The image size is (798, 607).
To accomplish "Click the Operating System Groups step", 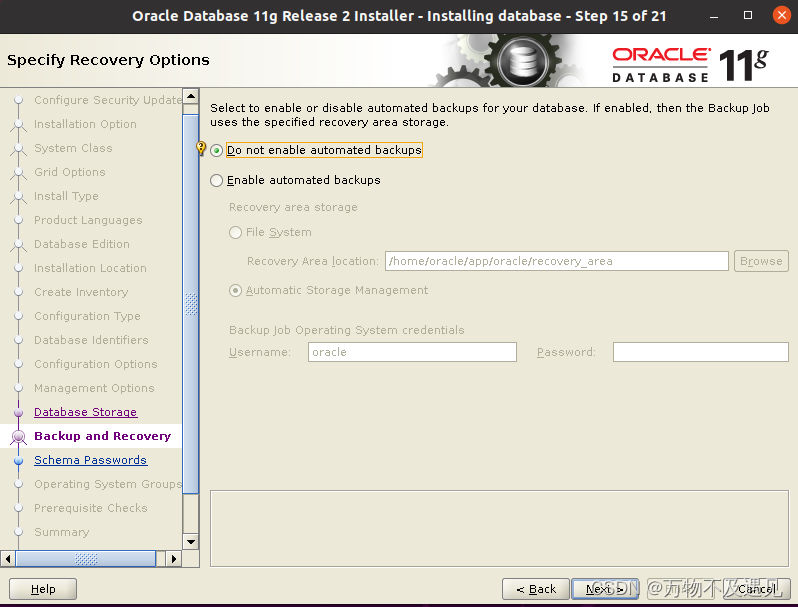I will click(108, 484).
